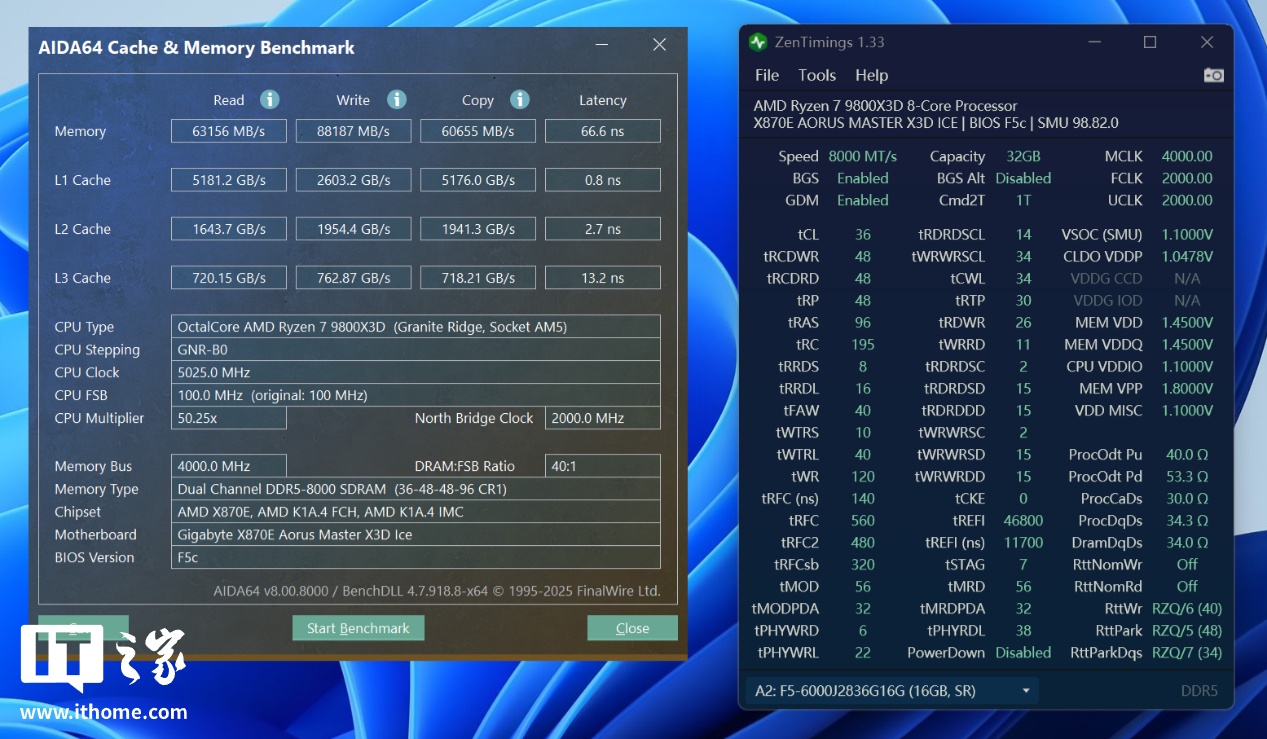Viewport: 1267px width, 739px height.
Task: Click the ZenTimings app icon in title bar
Action: click(759, 42)
